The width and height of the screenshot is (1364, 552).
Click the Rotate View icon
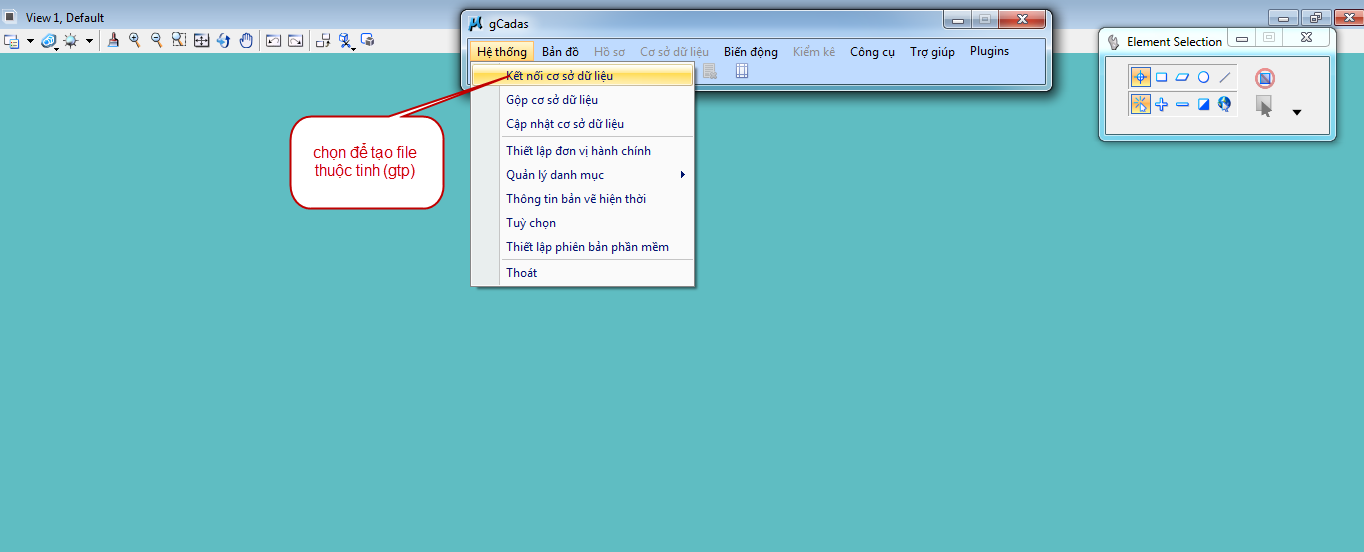(x=223, y=40)
